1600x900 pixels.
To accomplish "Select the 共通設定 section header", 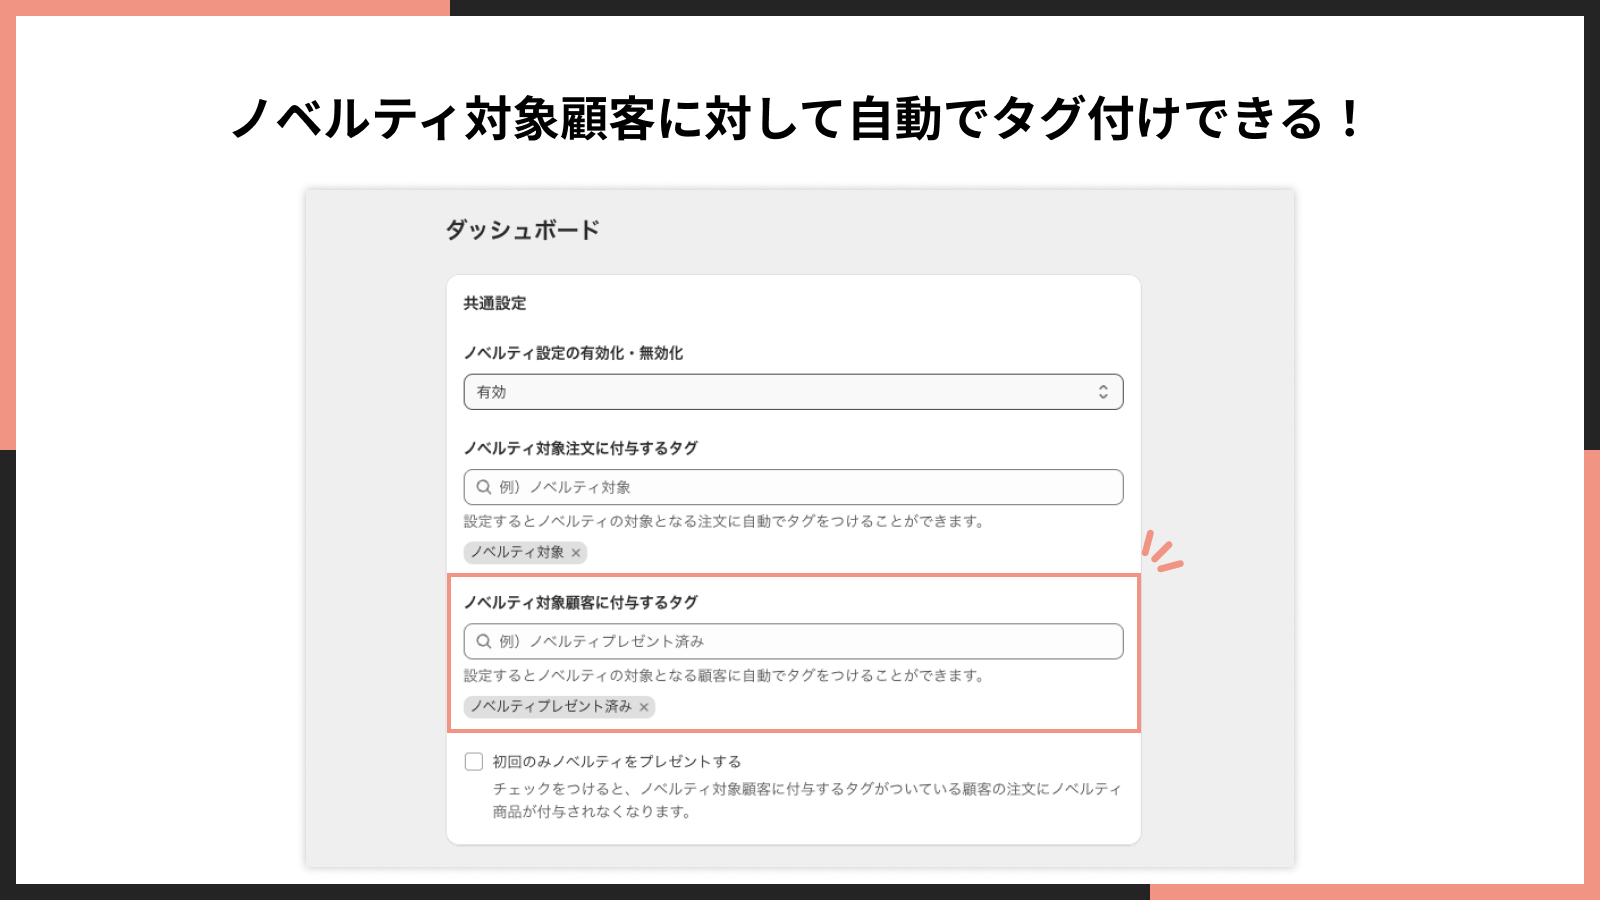I will click(x=492, y=304).
